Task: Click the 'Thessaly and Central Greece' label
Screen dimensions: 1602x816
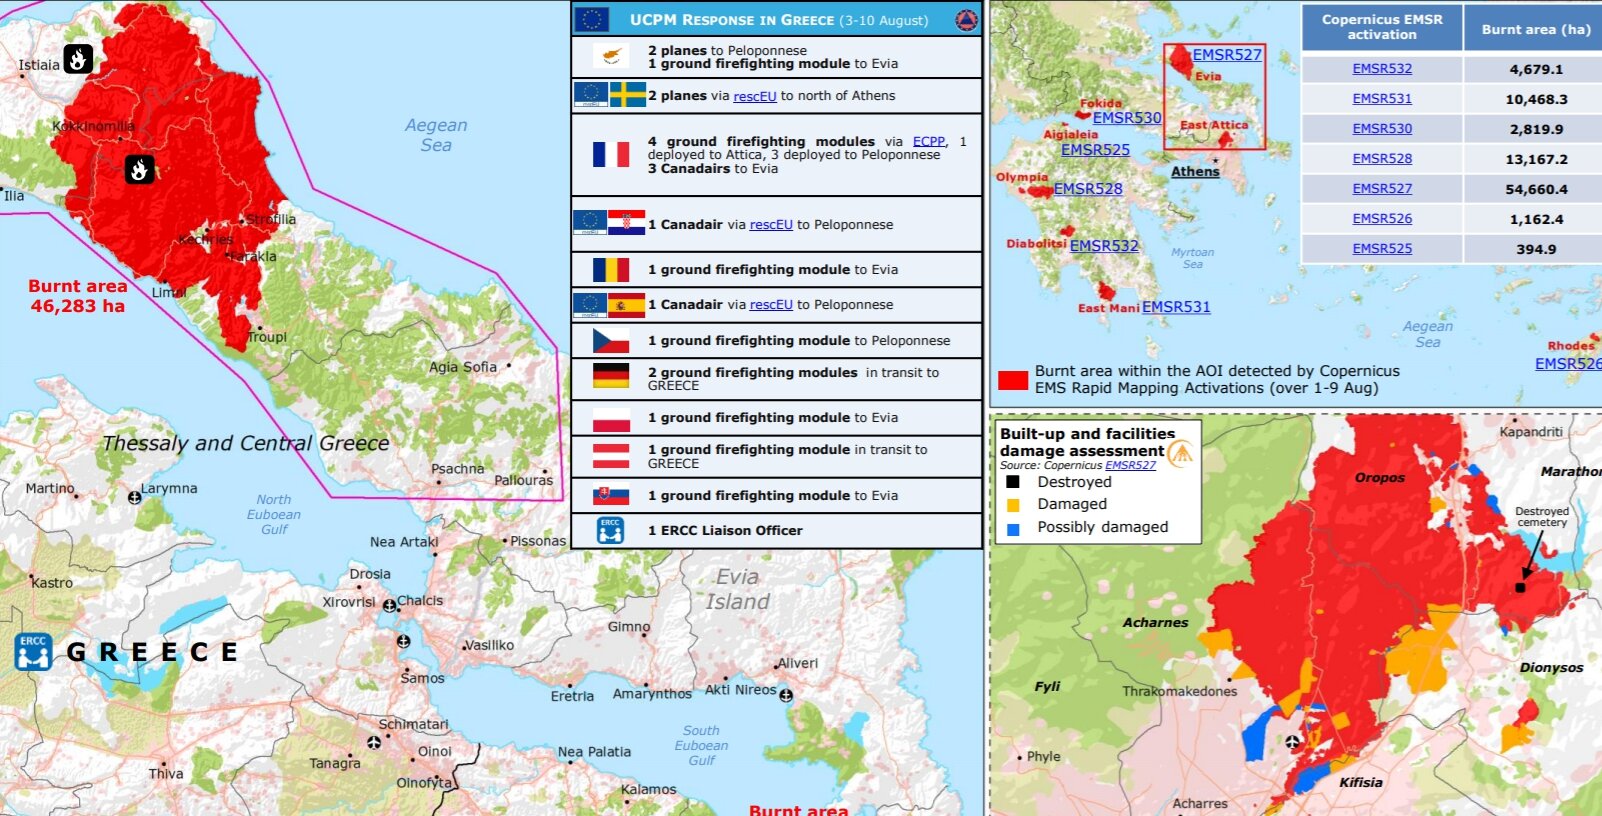Action: pos(246,443)
